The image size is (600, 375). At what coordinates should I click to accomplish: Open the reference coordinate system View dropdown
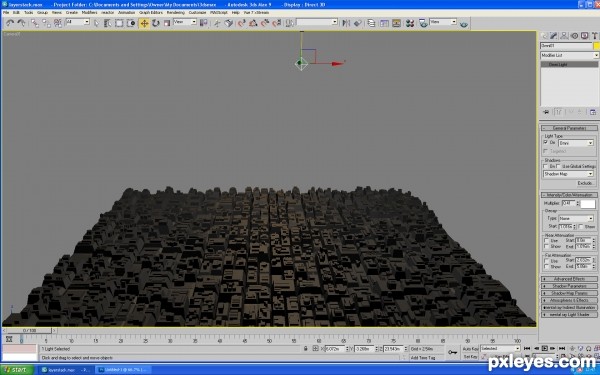[185, 22]
